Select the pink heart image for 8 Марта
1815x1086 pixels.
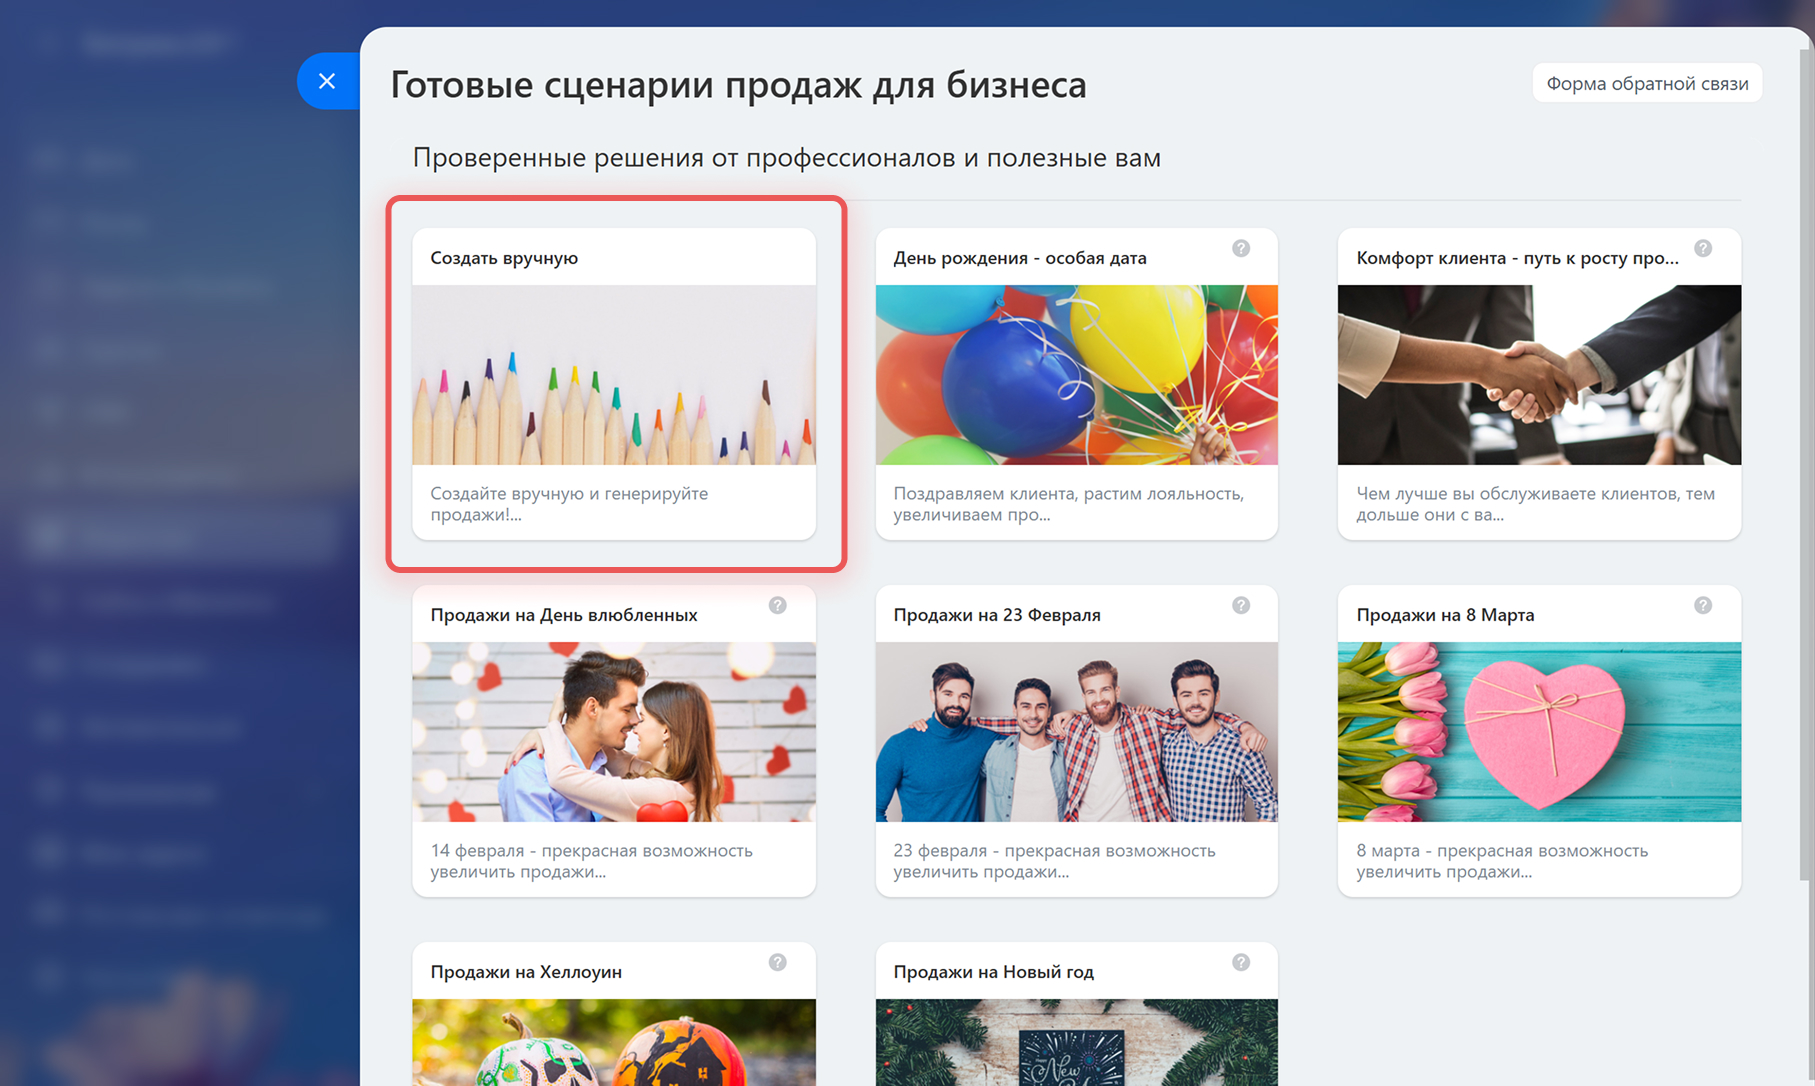point(1539,732)
